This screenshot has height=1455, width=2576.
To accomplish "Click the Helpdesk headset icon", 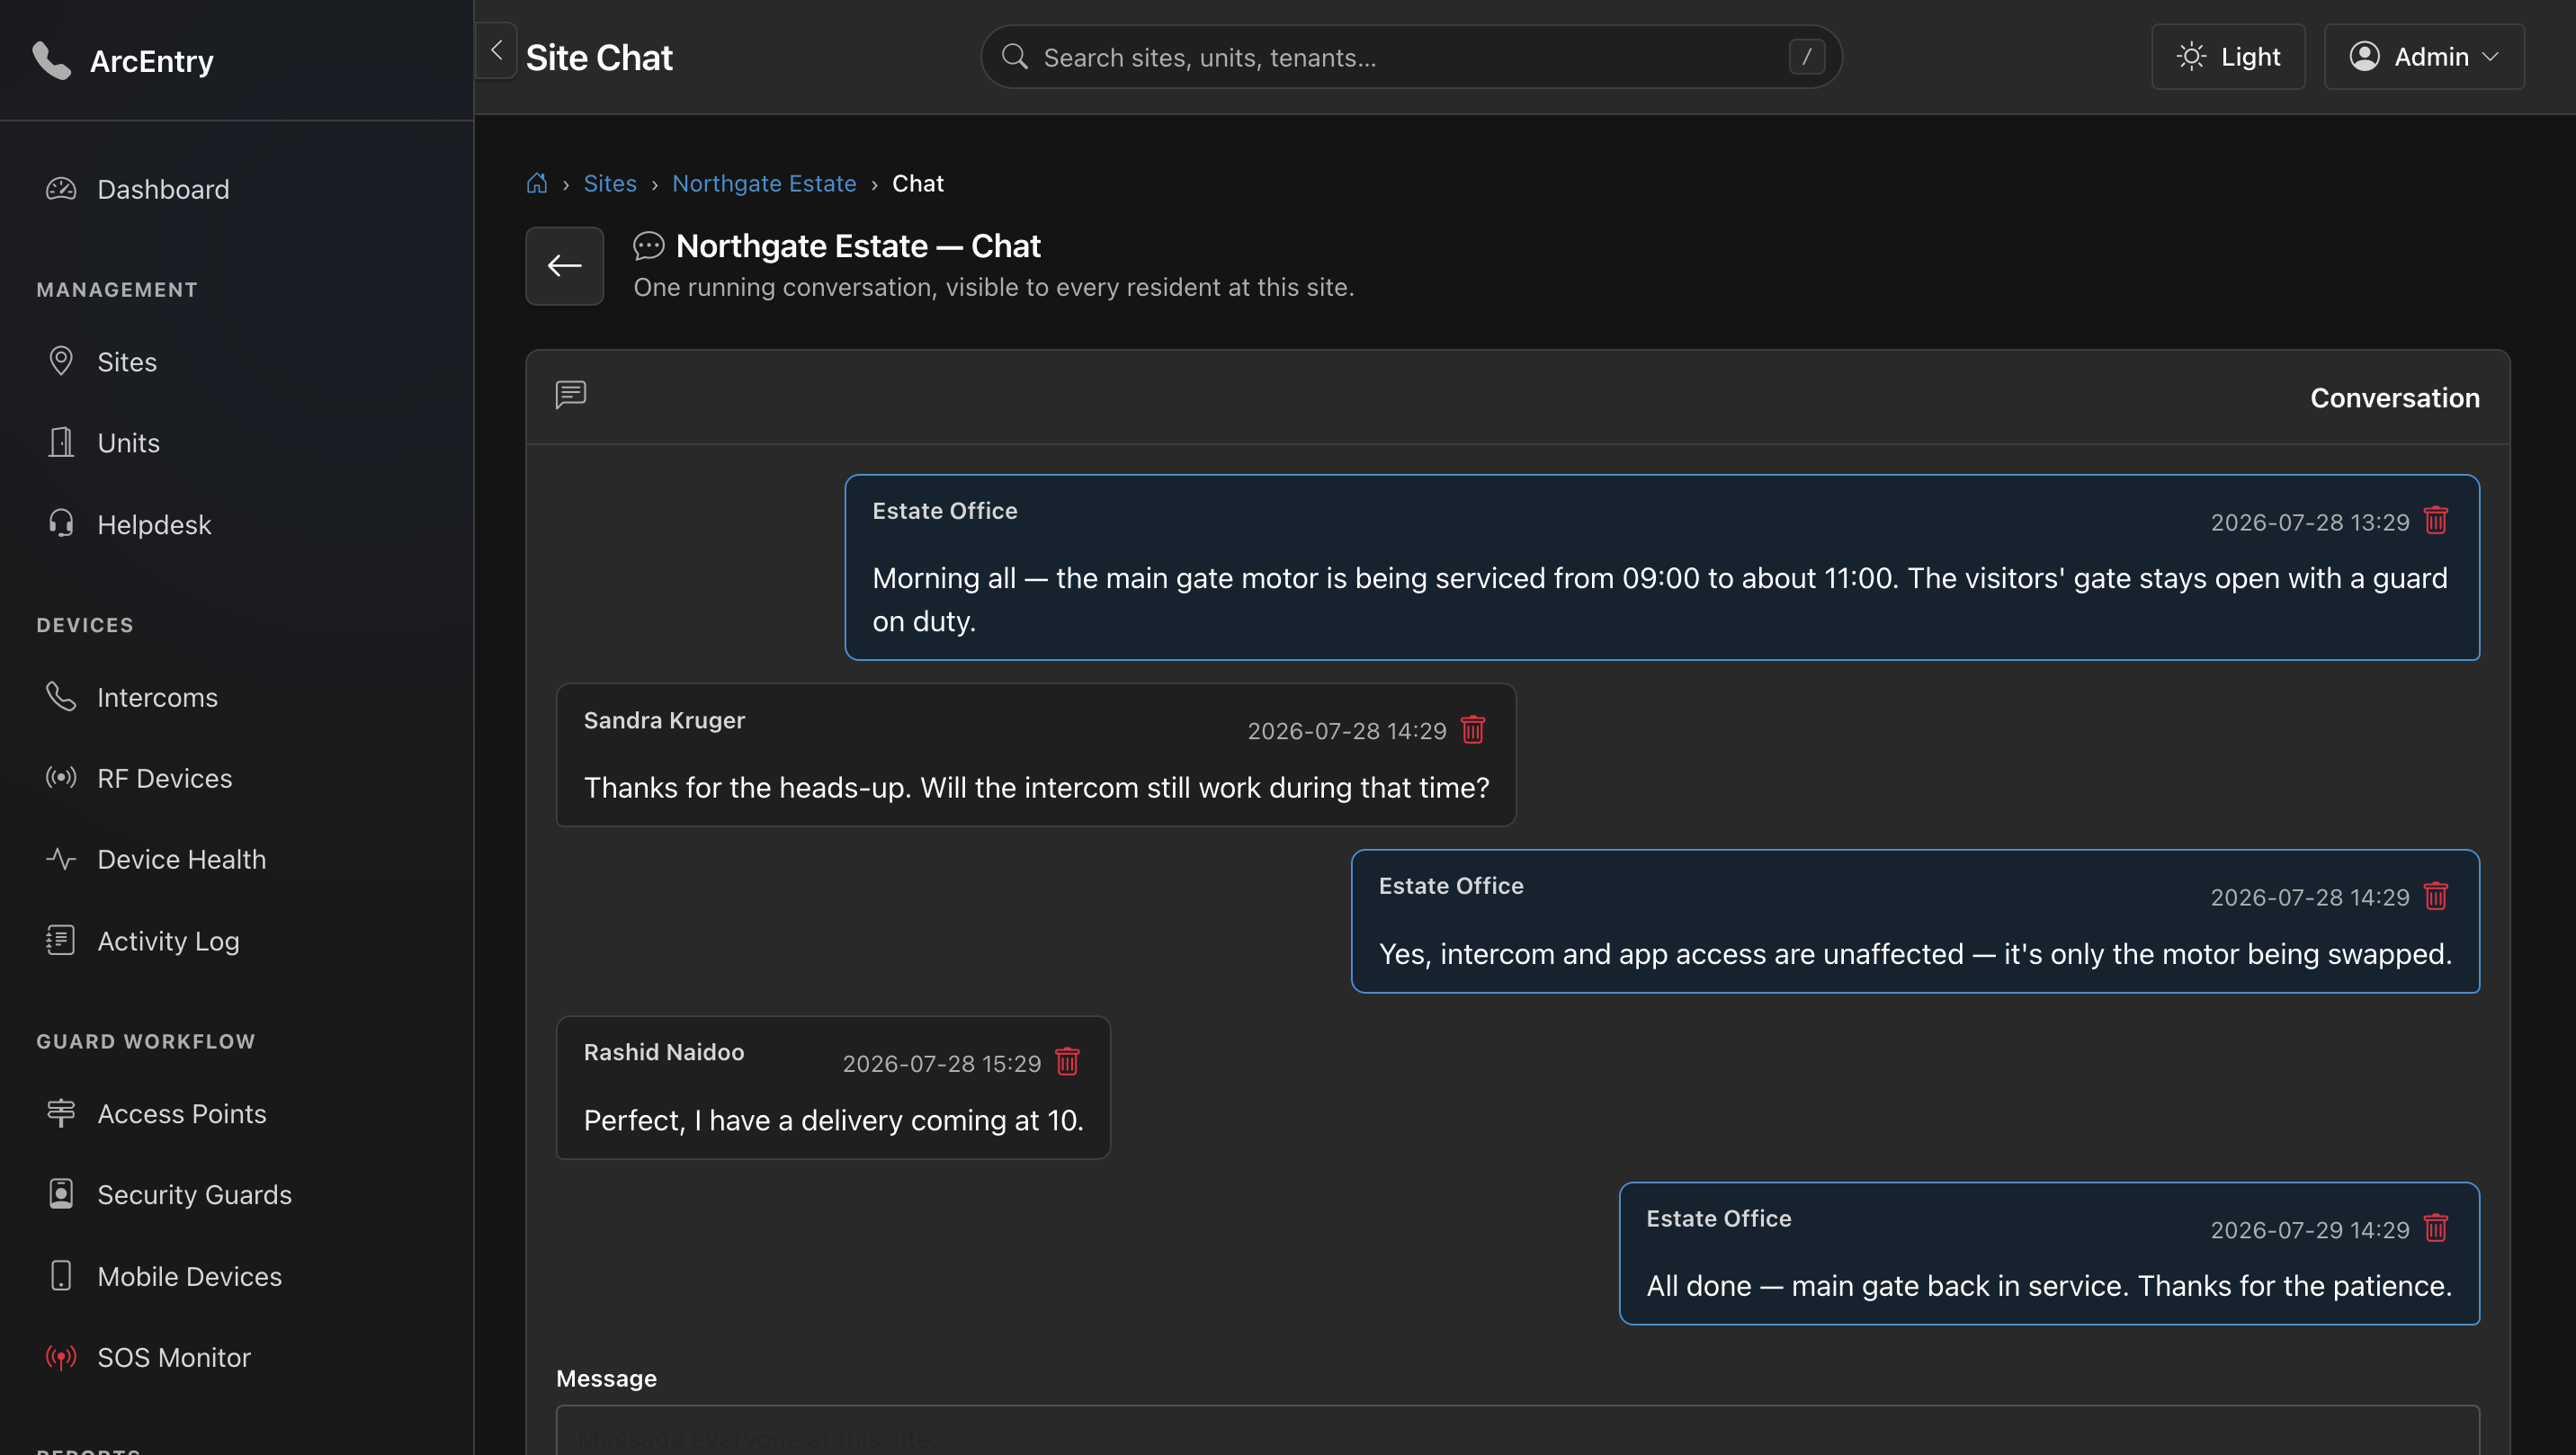I will [61, 524].
